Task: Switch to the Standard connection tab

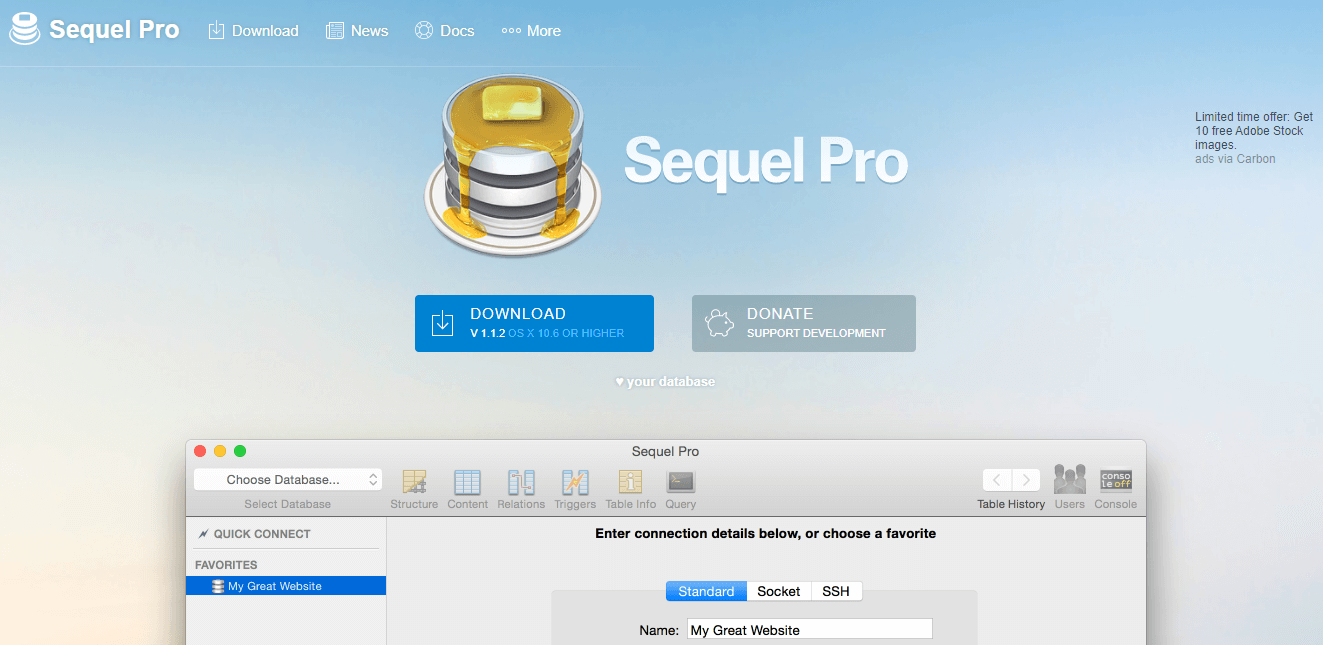Action: tap(706, 591)
